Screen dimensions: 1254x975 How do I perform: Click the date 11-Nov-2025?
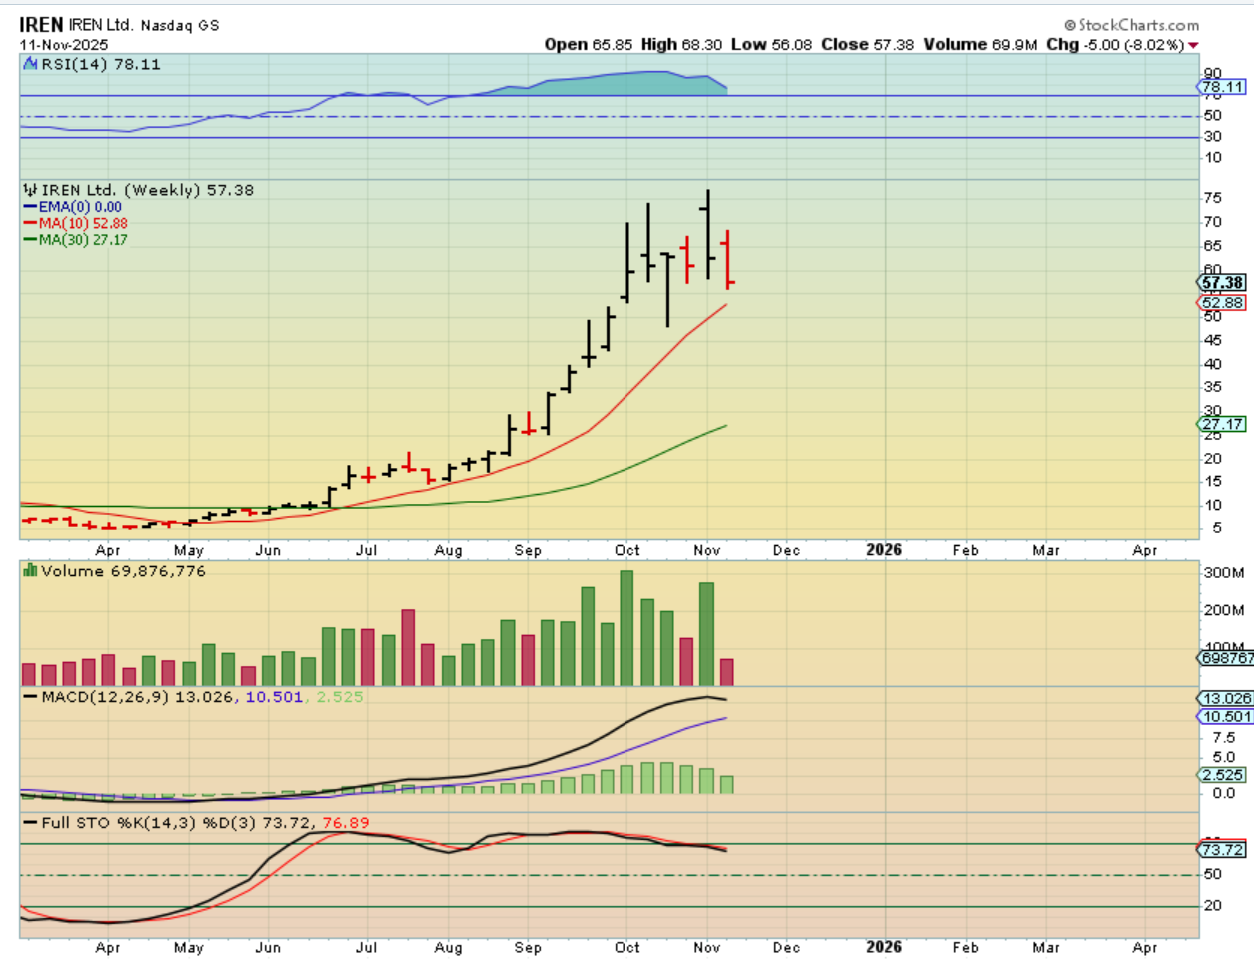click(x=64, y=45)
